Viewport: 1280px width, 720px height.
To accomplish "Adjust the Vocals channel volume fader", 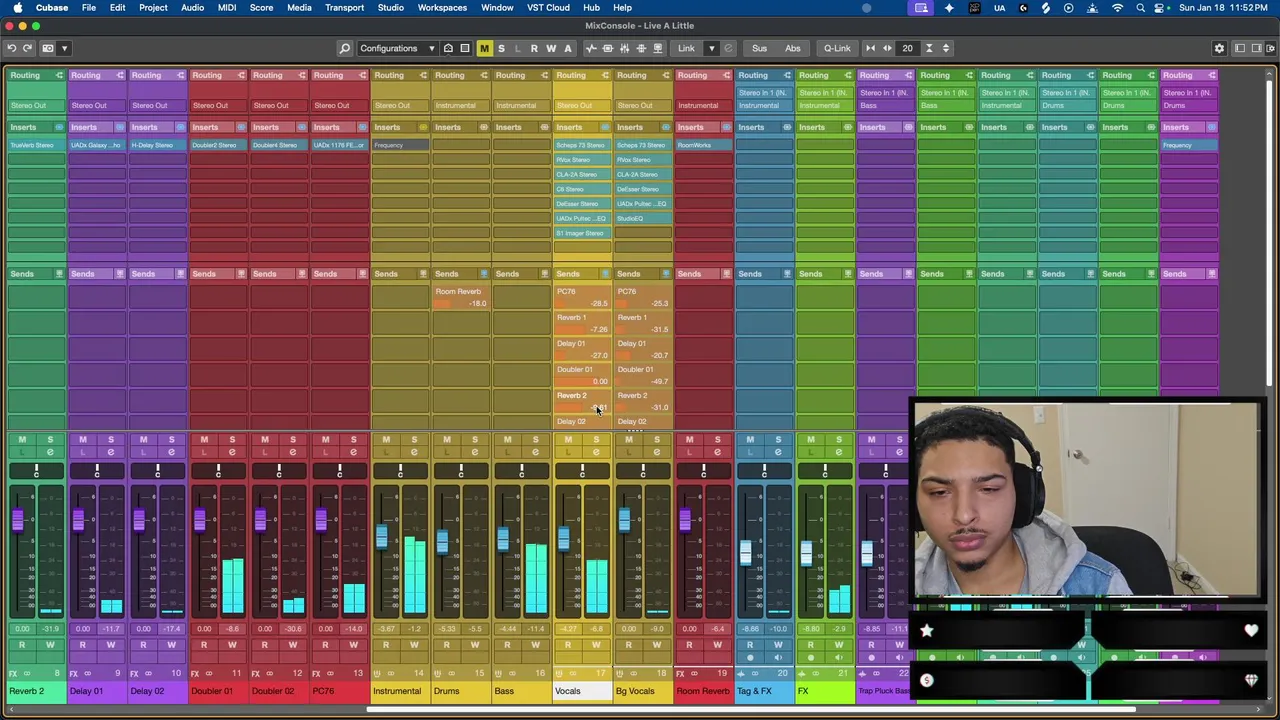I will pos(563,540).
